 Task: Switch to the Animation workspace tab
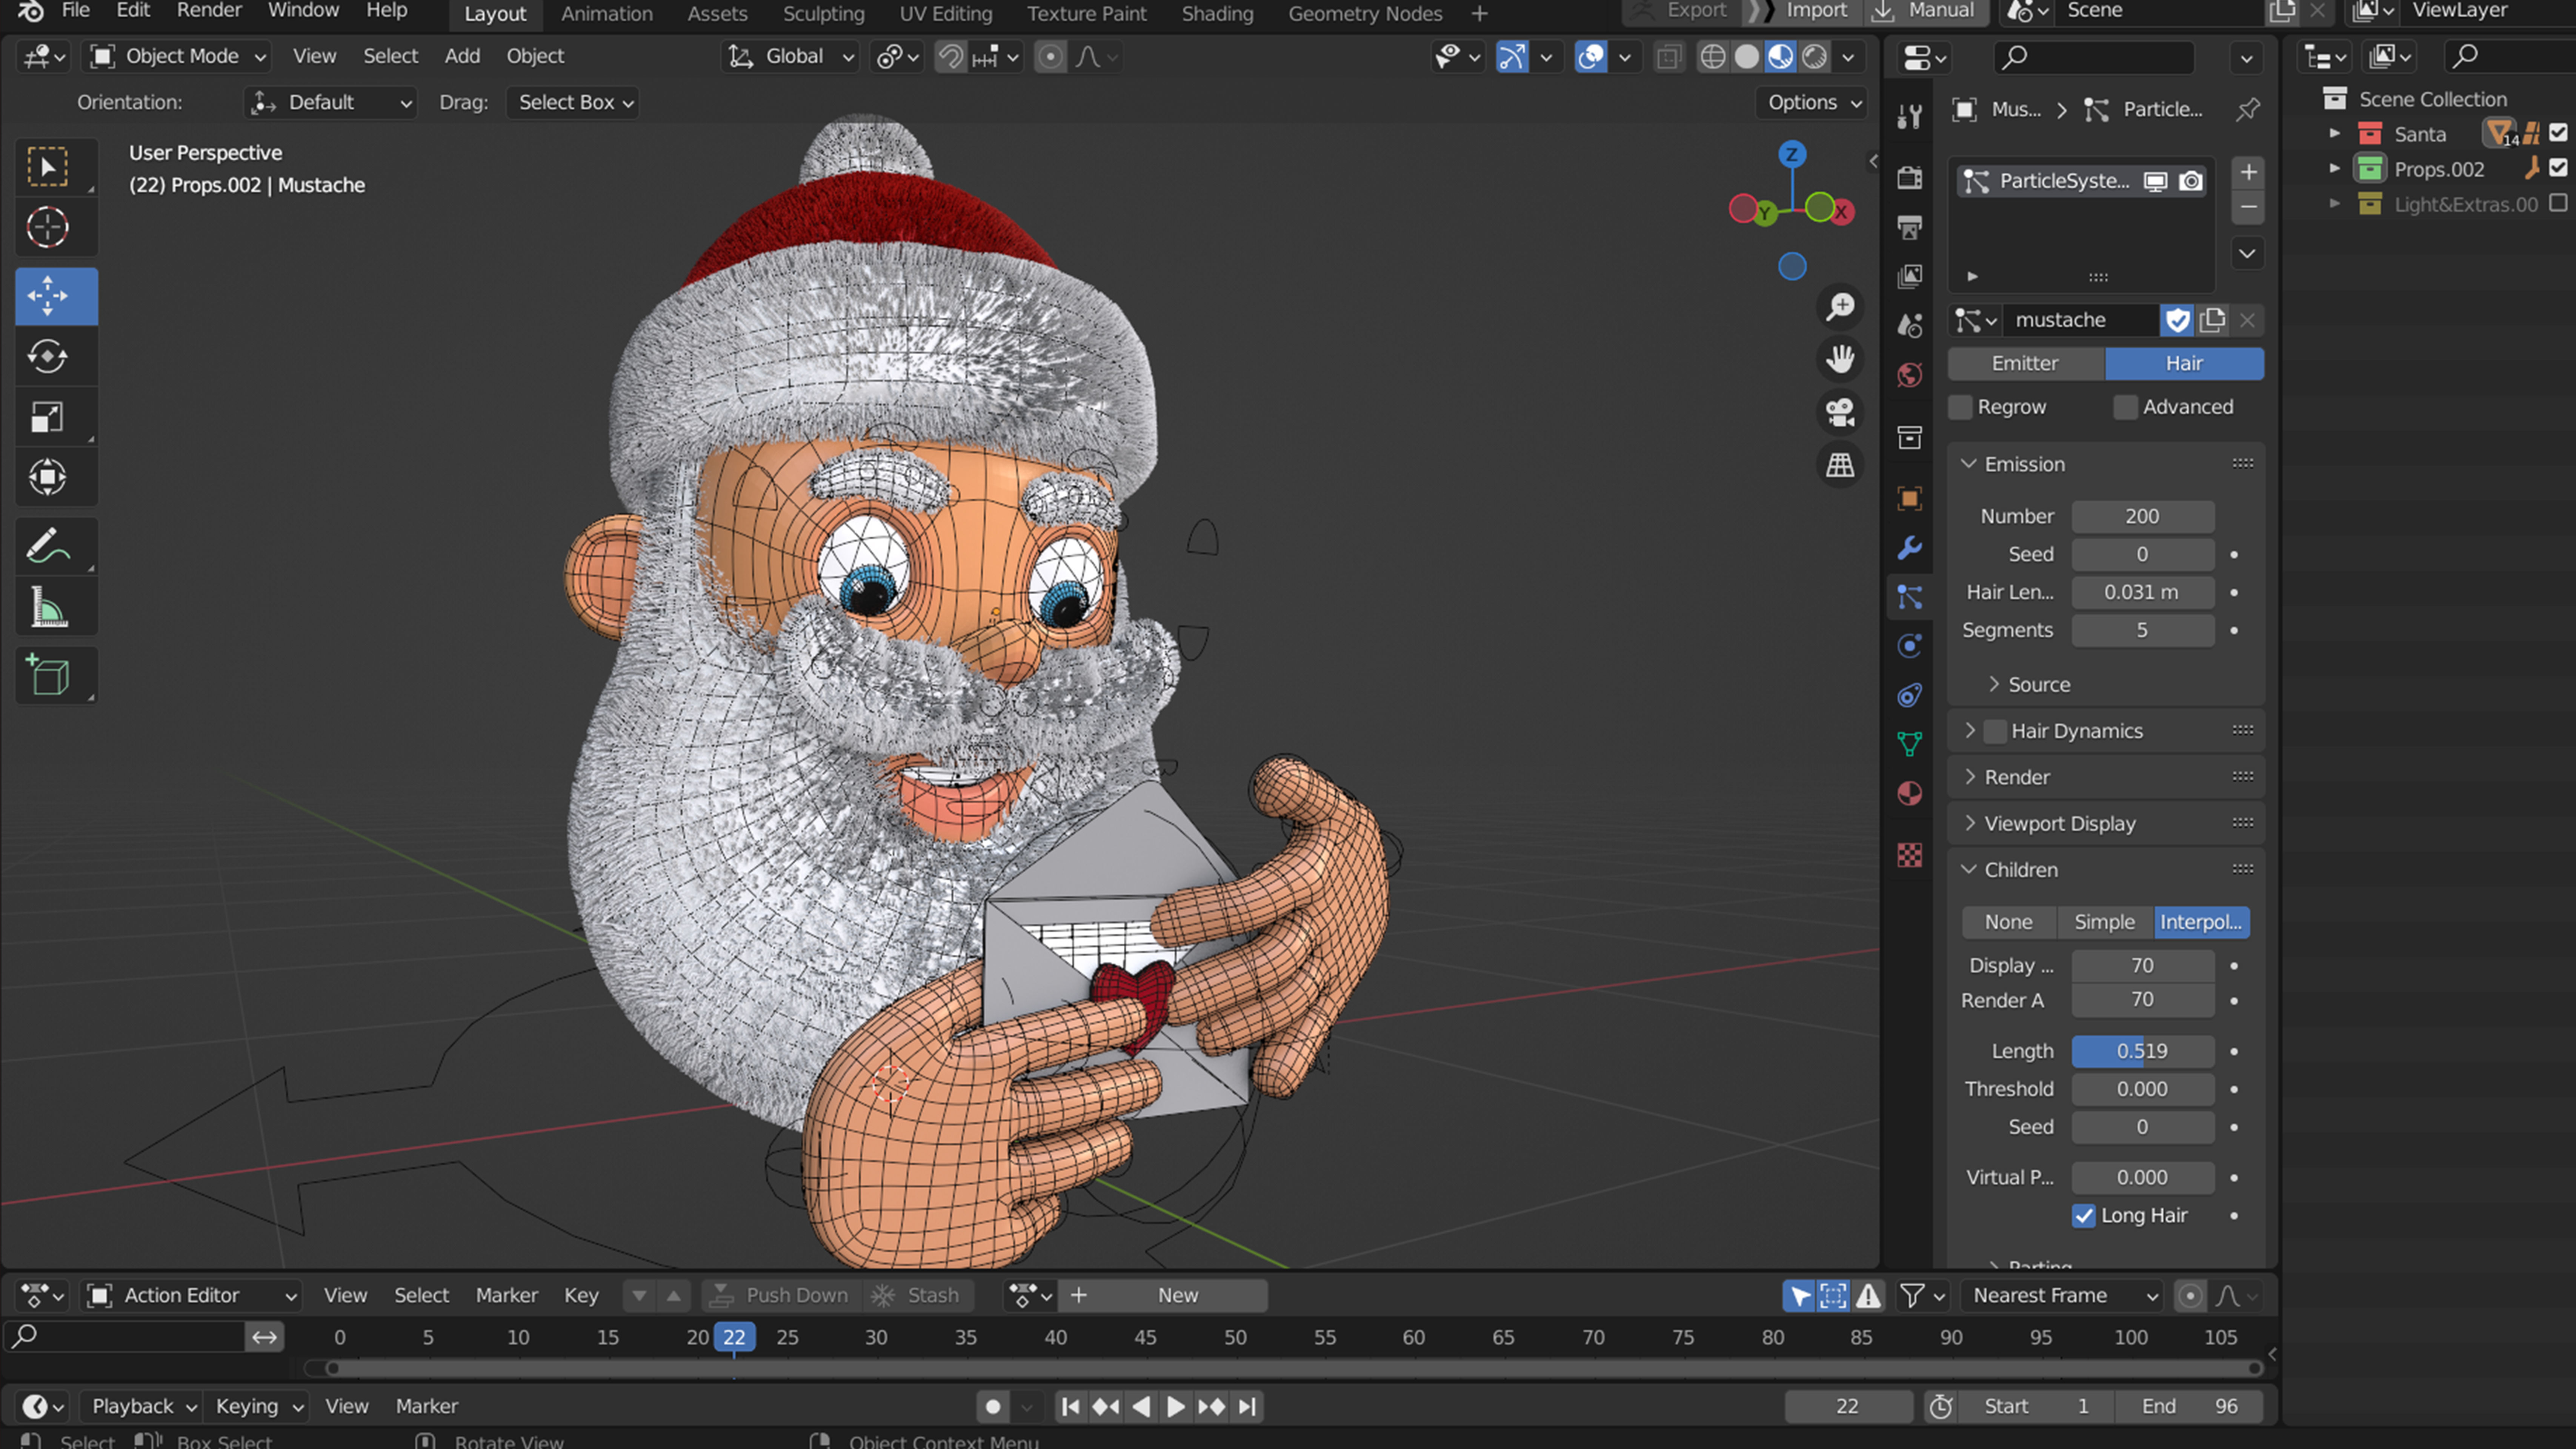coord(607,14)
